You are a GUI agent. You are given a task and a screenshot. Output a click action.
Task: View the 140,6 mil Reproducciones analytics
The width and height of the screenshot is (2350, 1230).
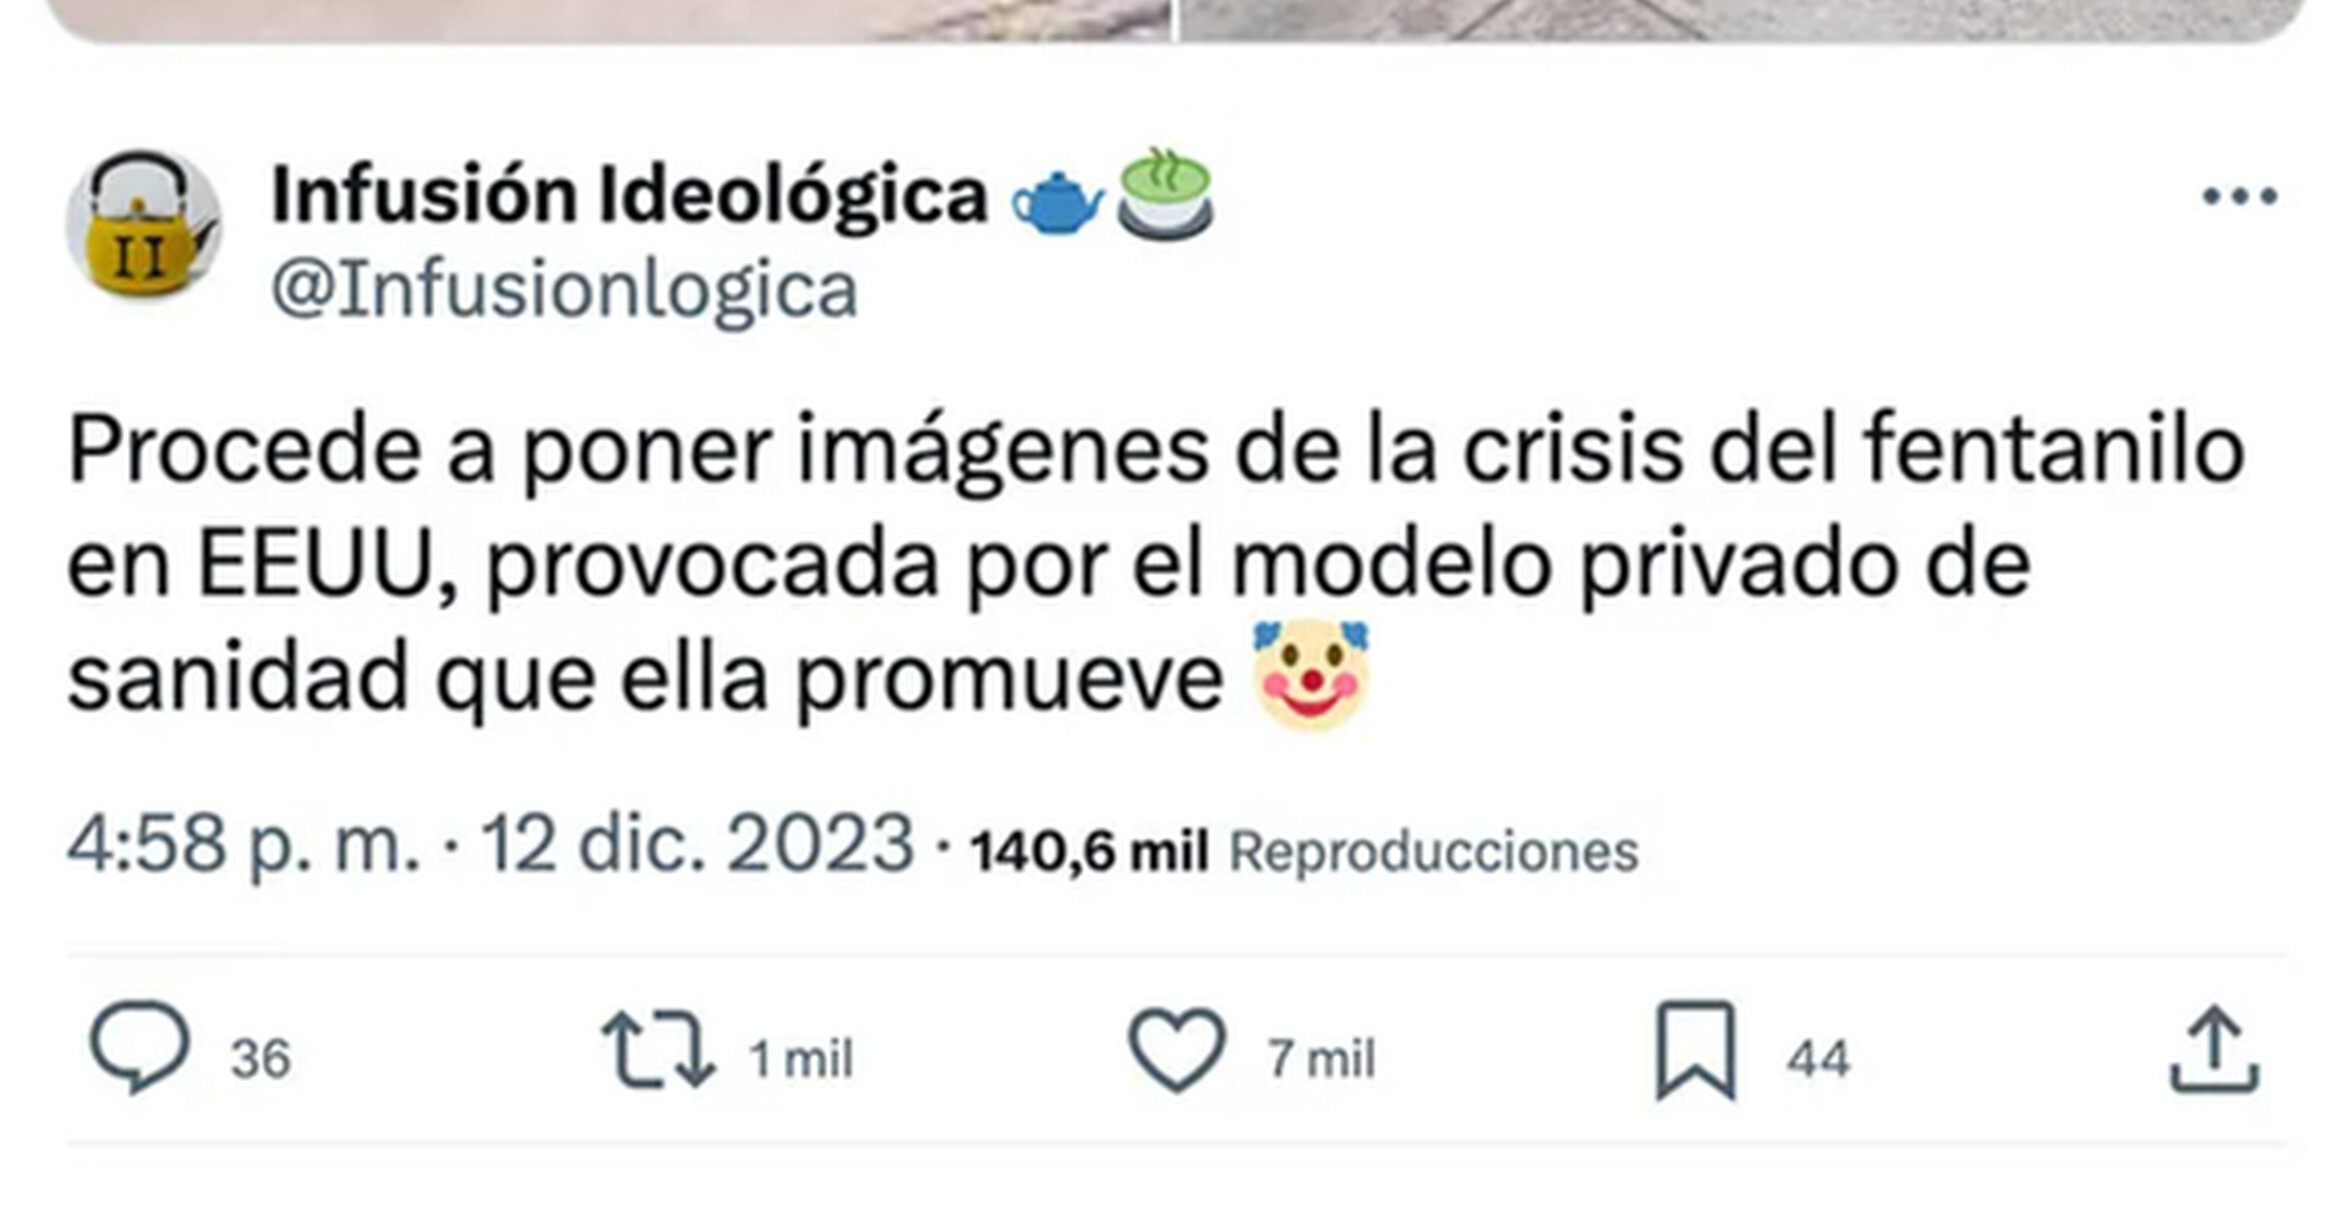point(1304,852)
